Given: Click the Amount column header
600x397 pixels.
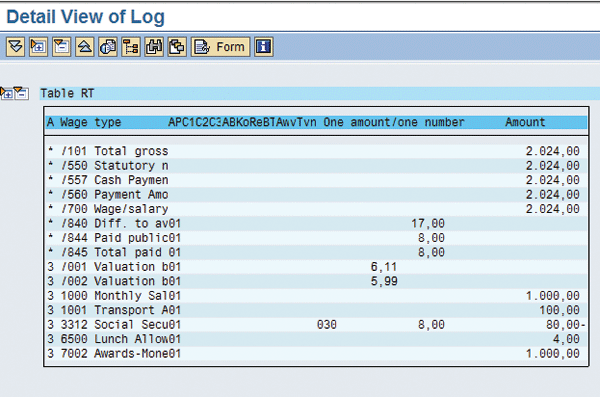Looking at the screenshot, I should coord(525,122).
